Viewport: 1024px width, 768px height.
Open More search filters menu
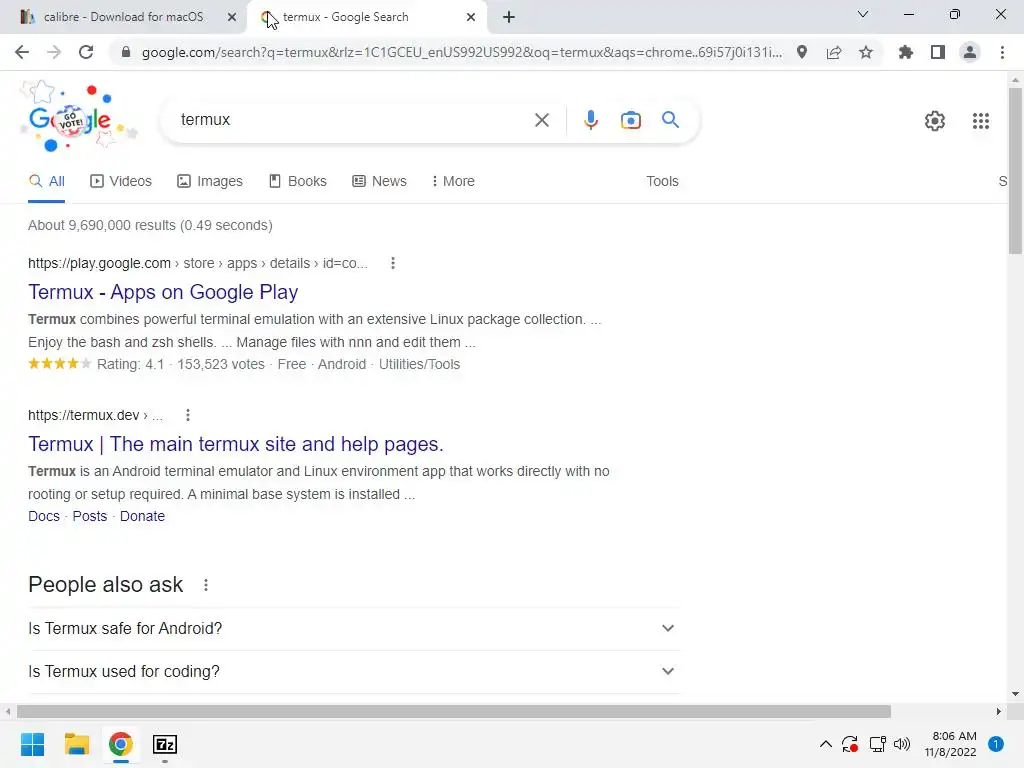pyautogui.click(x=453, y=181)
